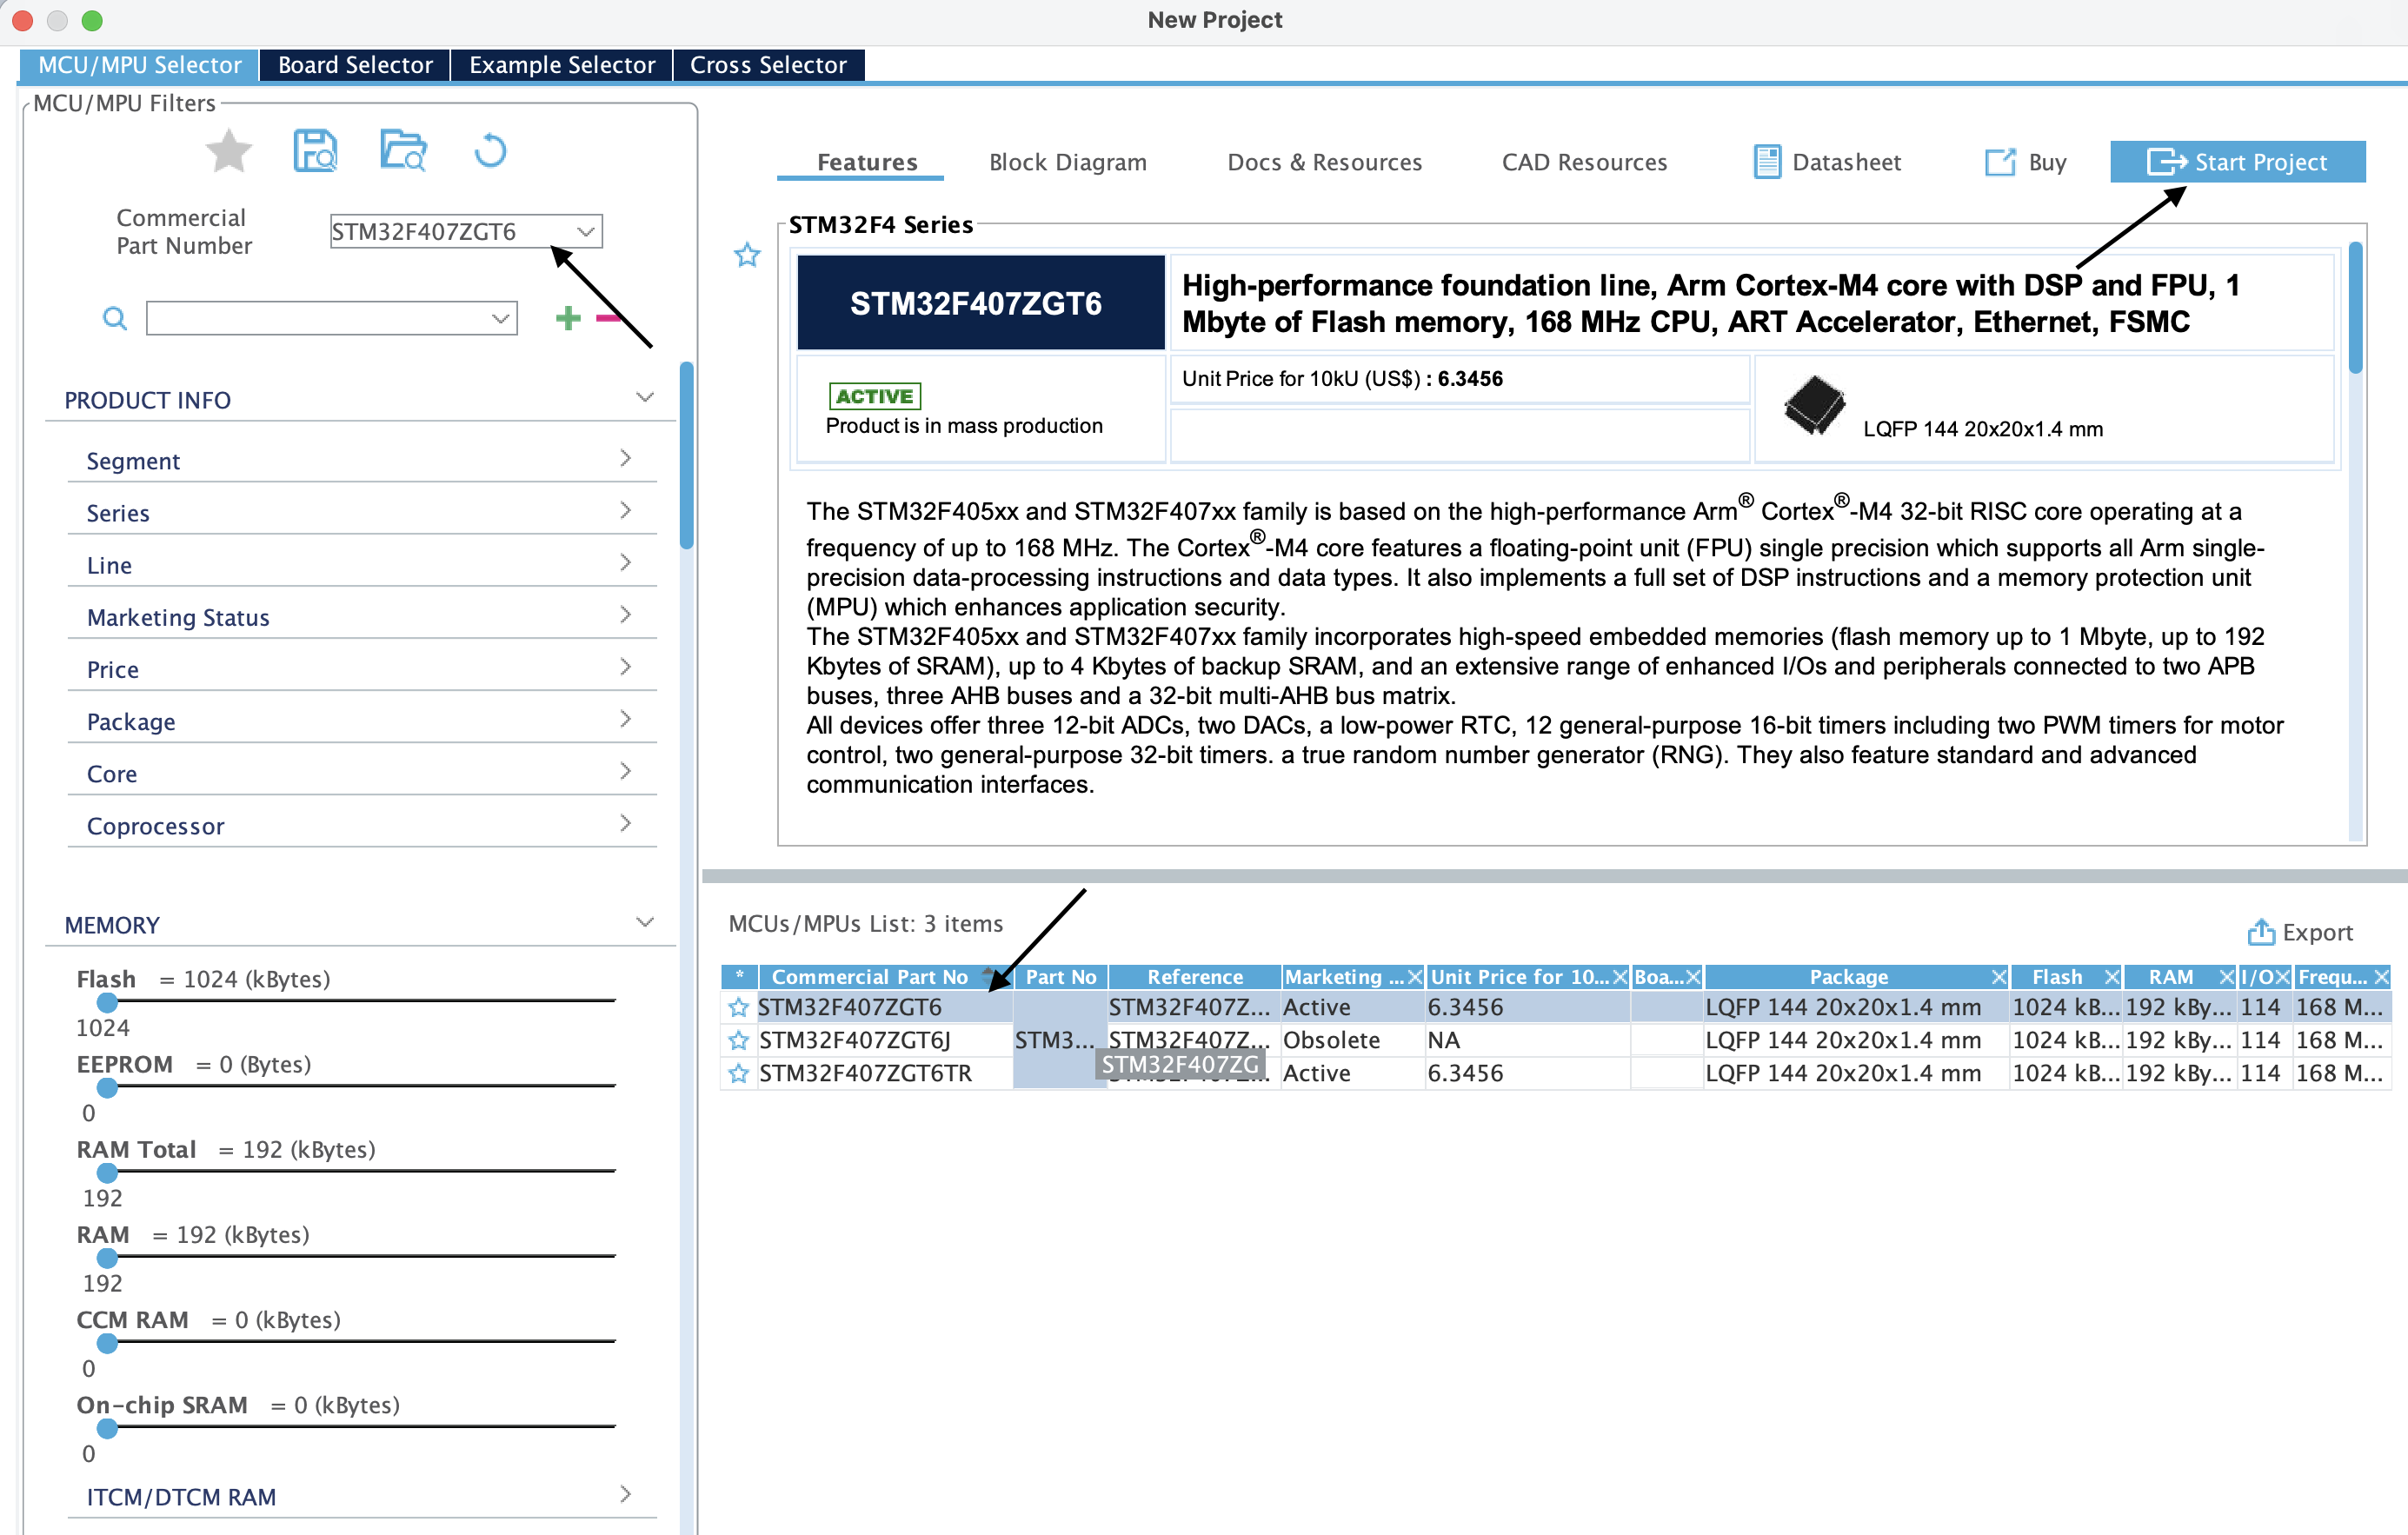Click the save search floppy icon

[315, 152]
